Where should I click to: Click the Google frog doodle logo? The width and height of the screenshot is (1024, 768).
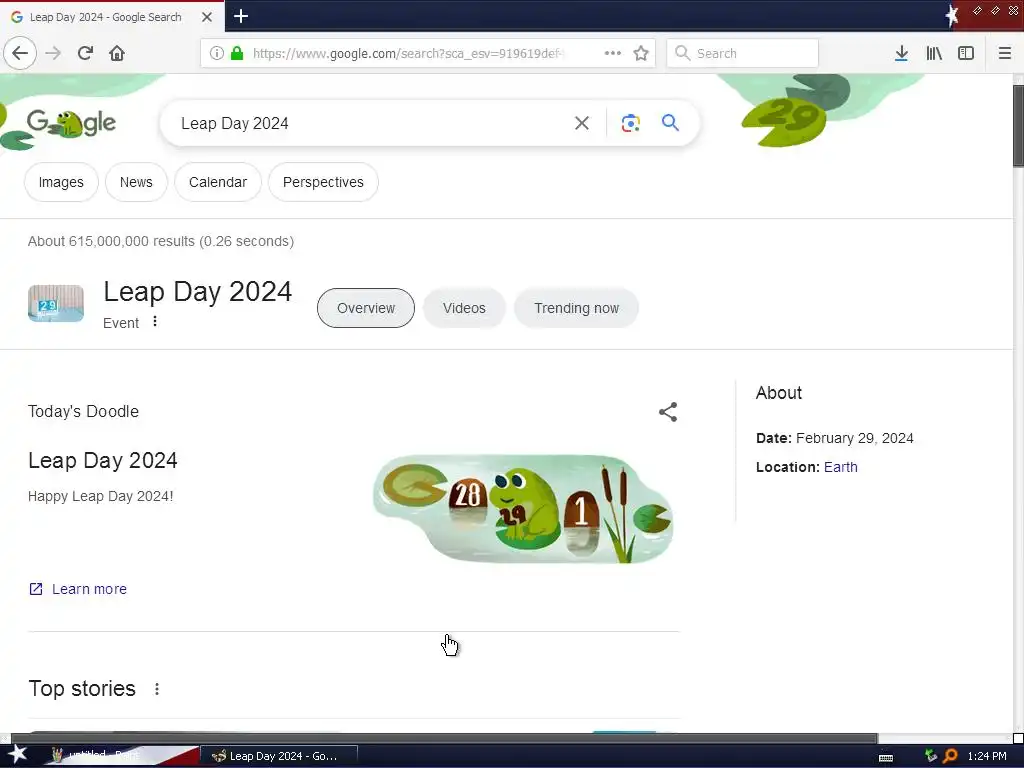(x=71, y=123)
